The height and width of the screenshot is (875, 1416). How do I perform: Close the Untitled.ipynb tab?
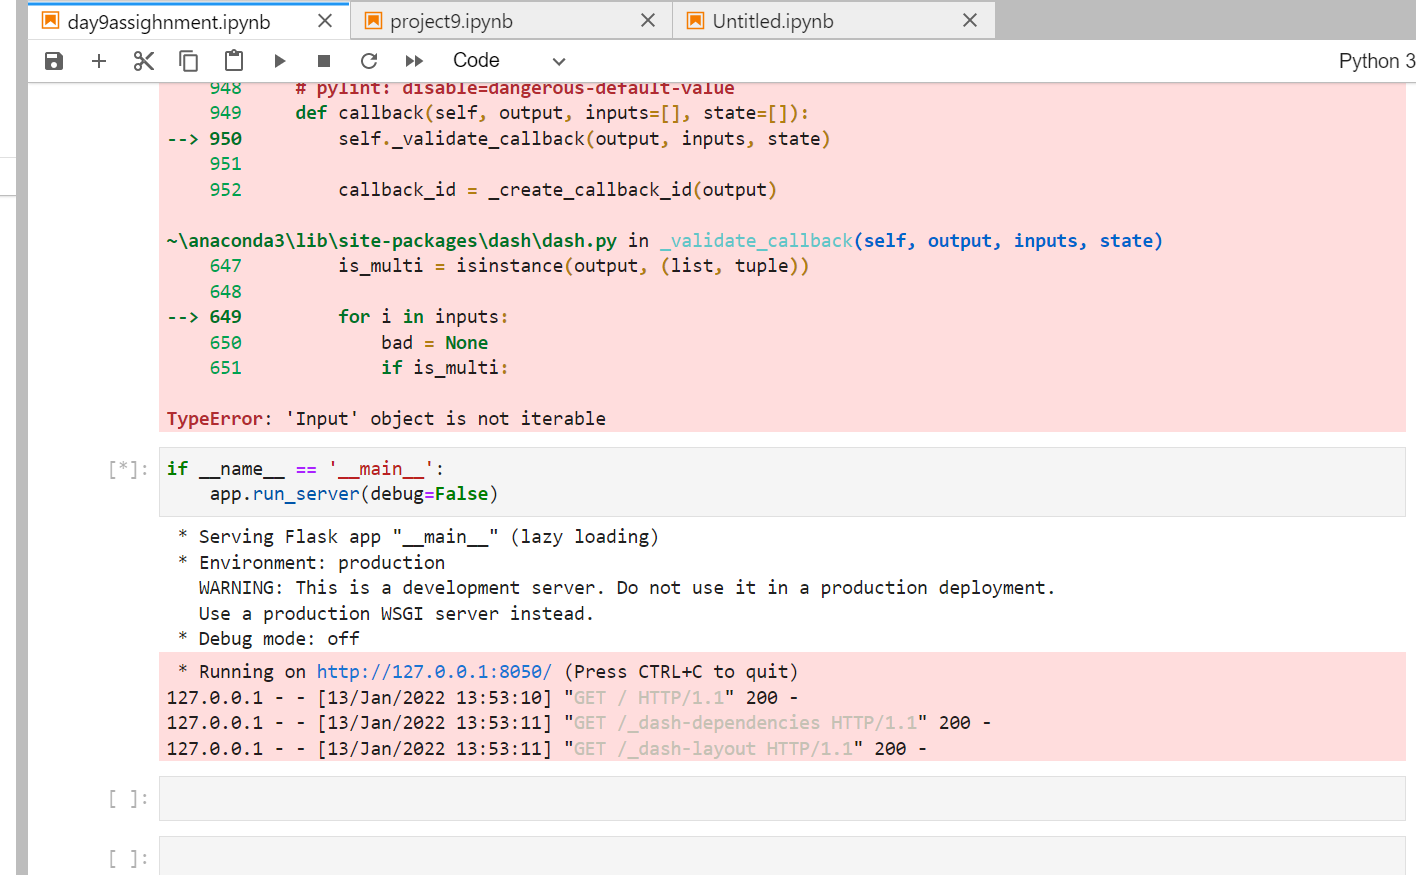[970, 21]
